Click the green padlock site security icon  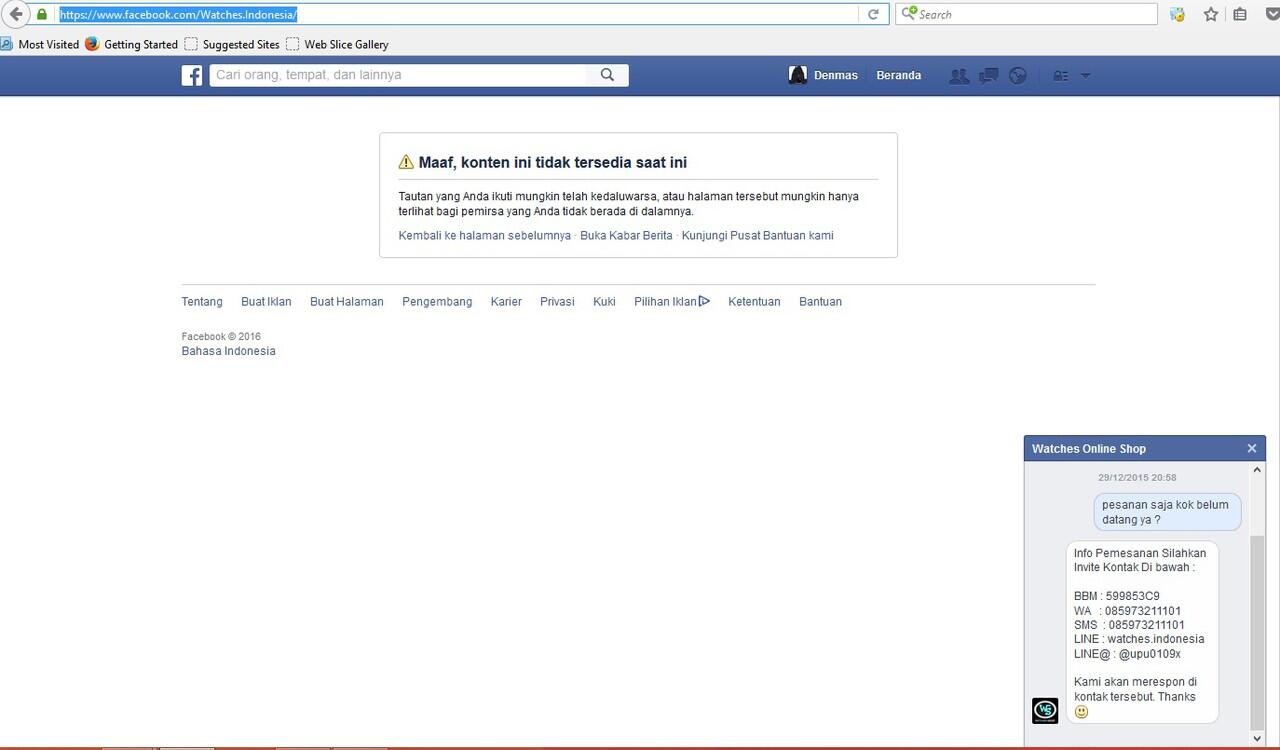click(41, 14)
